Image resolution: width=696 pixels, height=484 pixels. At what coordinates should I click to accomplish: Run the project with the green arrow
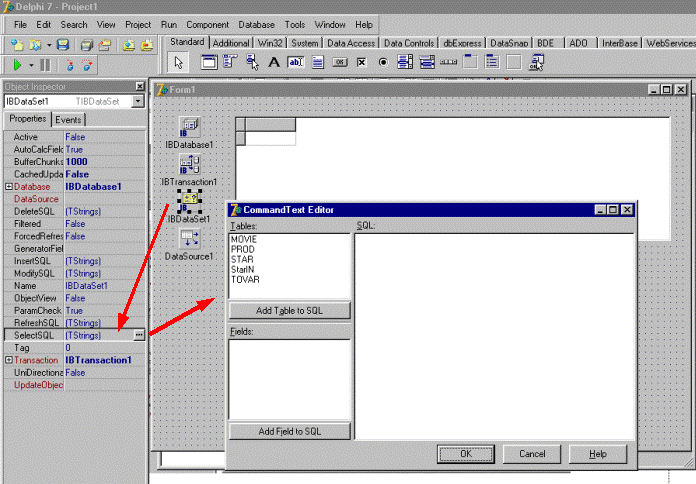point(17,65)
